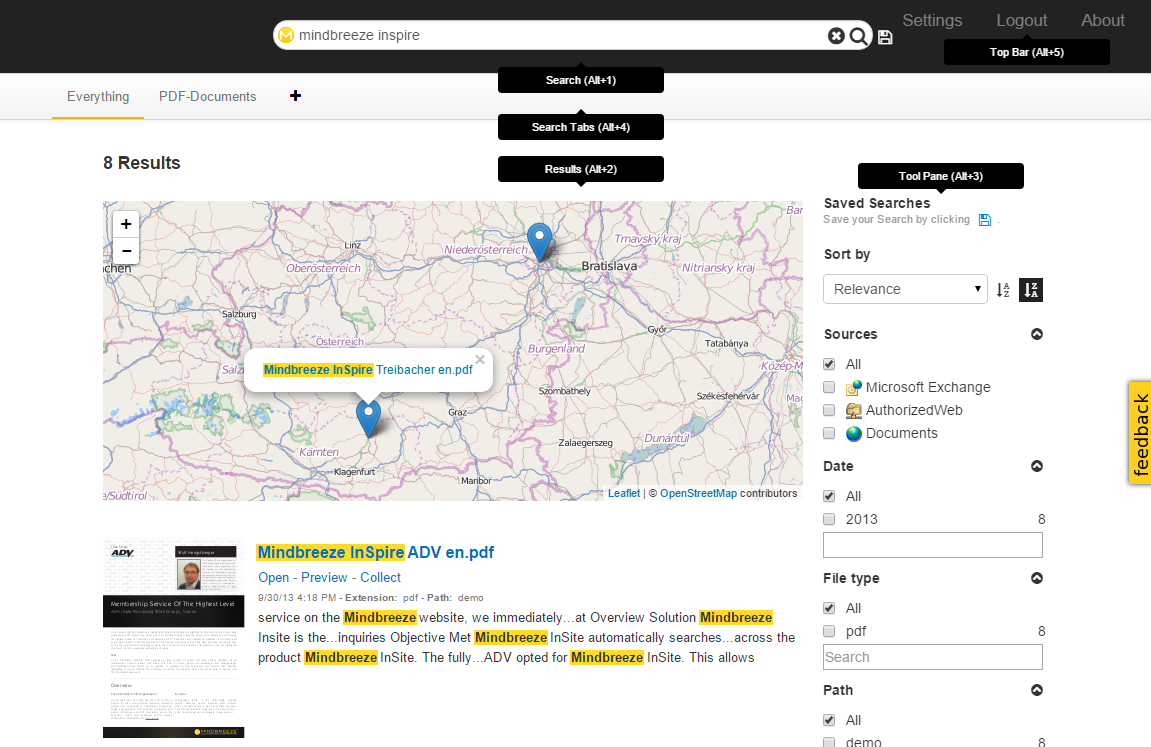Click the '8 Results' heading
This screenshot has height=747, width=1151.
tap(142, 163)
